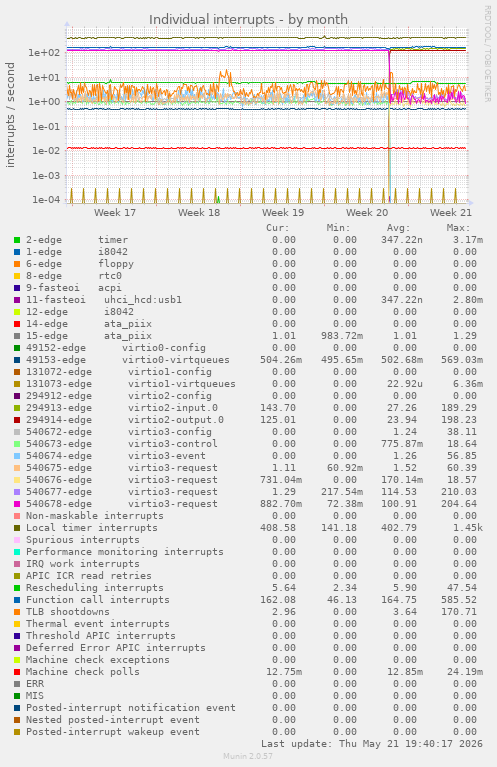Image resolution: width=497 pixels, height=767 pixels.
Task: Click the orange TLB shootdowns swatch
Action: pyautogui.click(x=17, y=611)
